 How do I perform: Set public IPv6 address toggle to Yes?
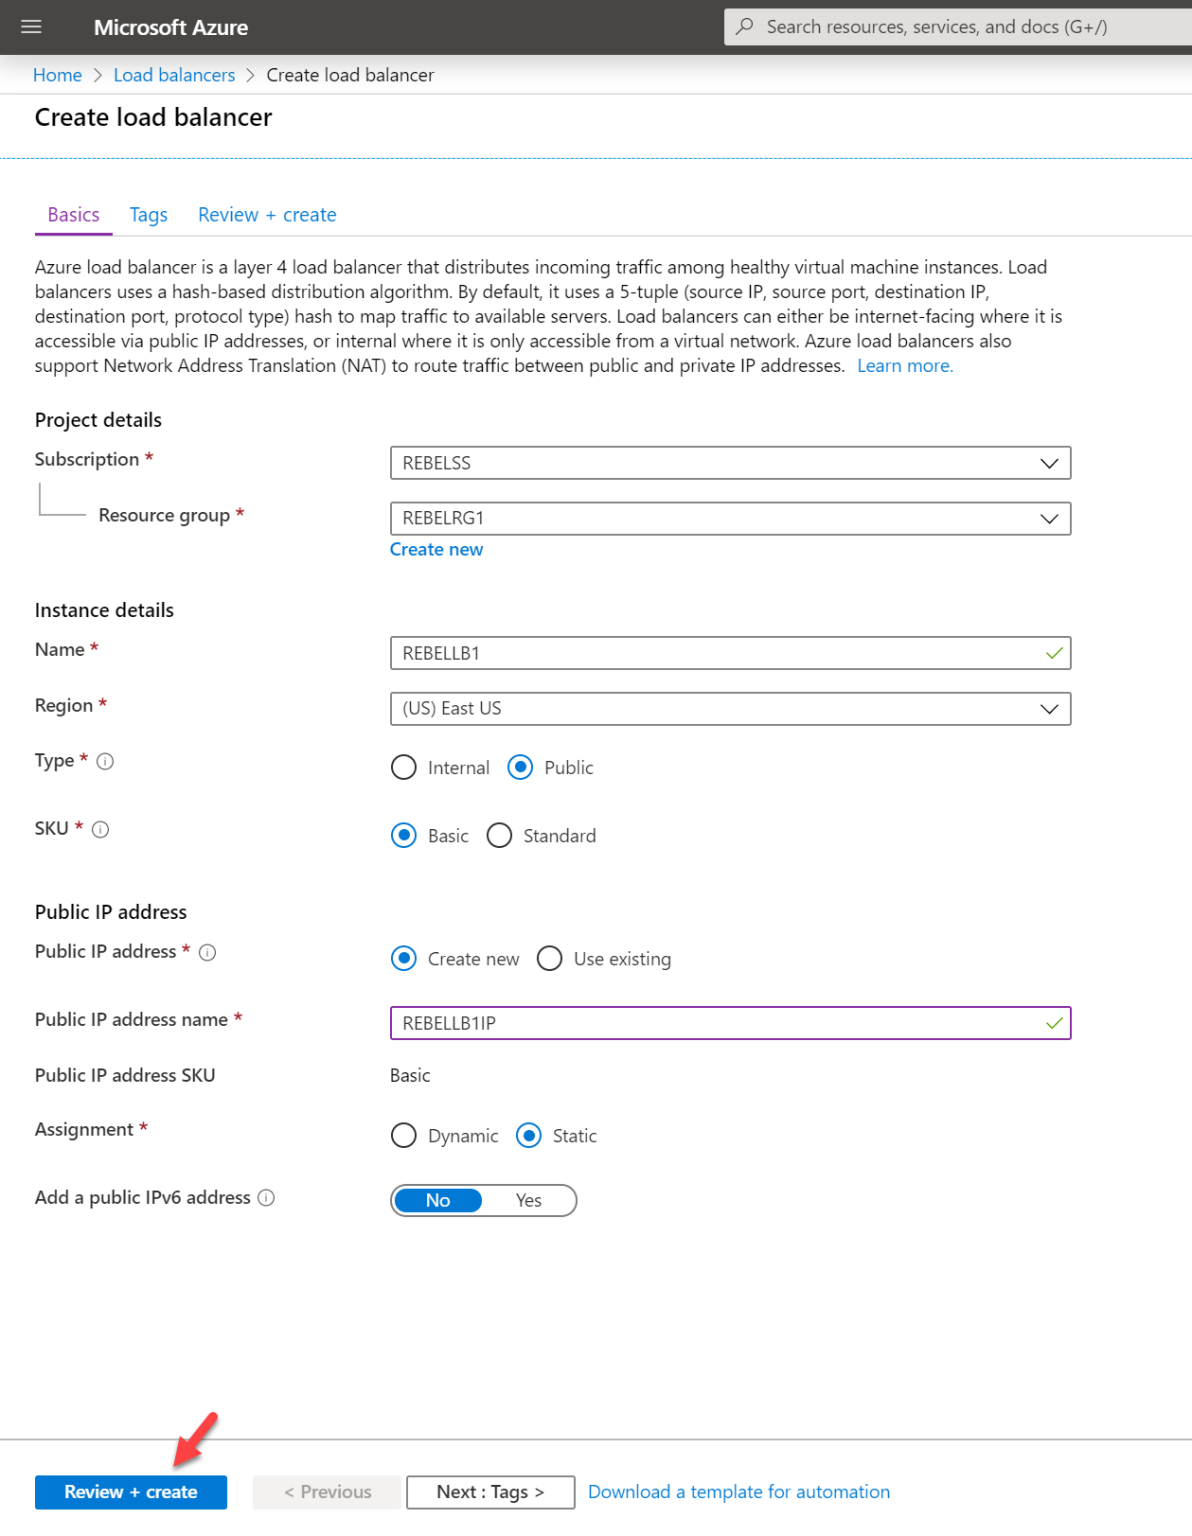coord(528,1200)
